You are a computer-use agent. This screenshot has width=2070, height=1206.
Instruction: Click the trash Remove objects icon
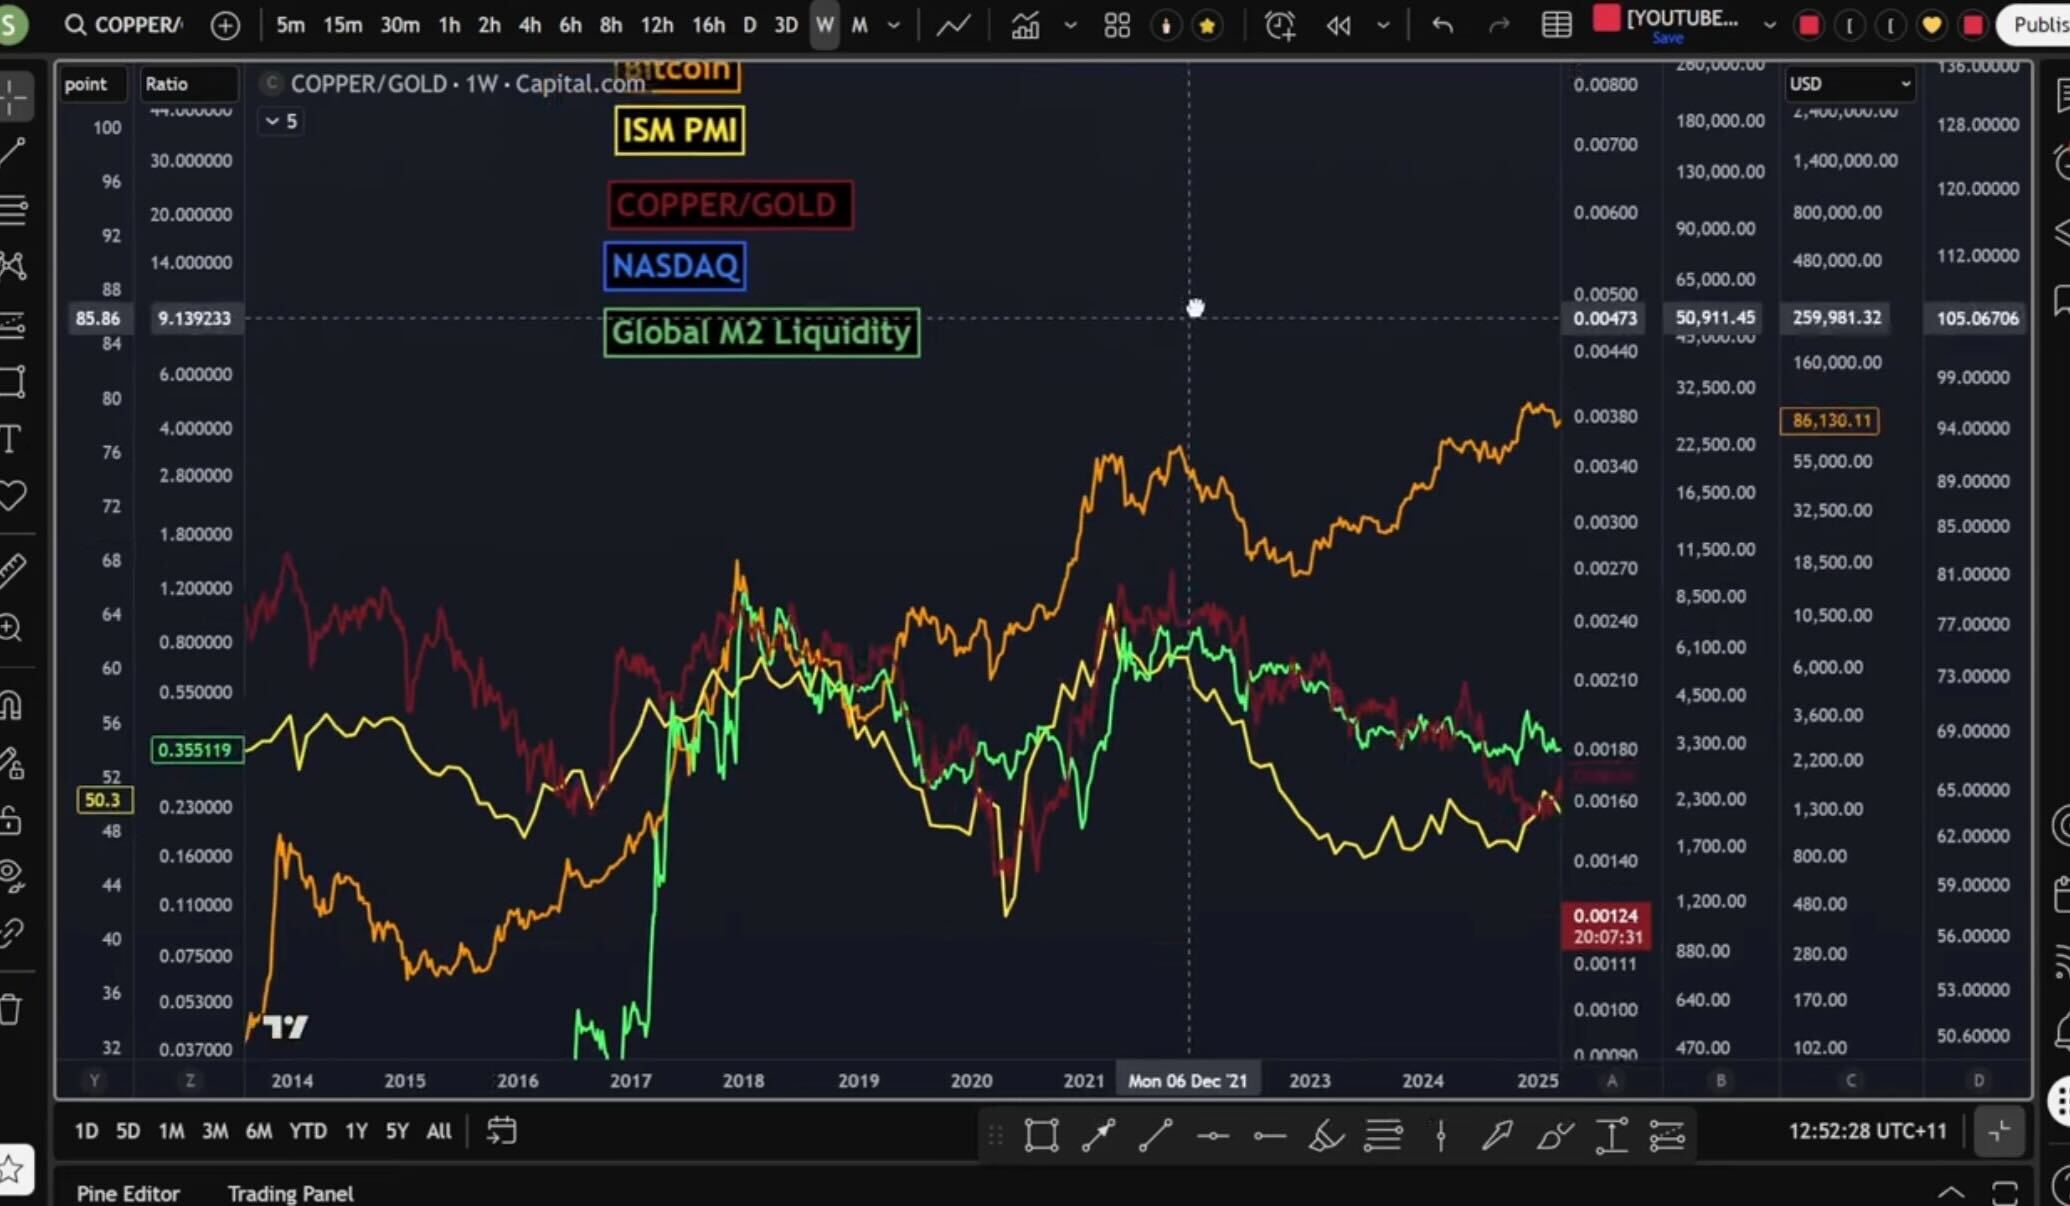(11, 1009)
